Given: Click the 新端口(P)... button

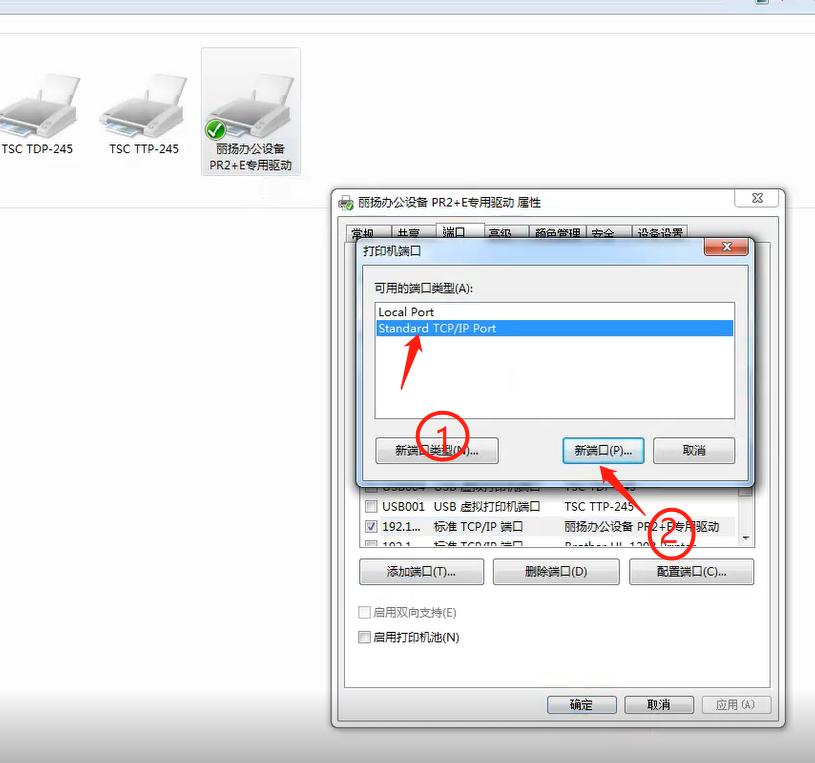Looking at the screenshot, I should tap(603, 451).
